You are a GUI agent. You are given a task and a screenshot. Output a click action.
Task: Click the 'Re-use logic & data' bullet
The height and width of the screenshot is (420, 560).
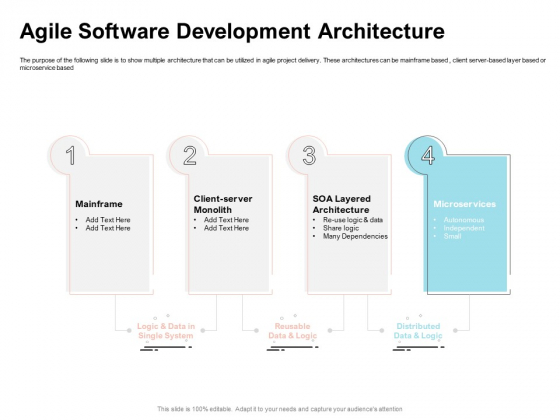click(353, 220)
